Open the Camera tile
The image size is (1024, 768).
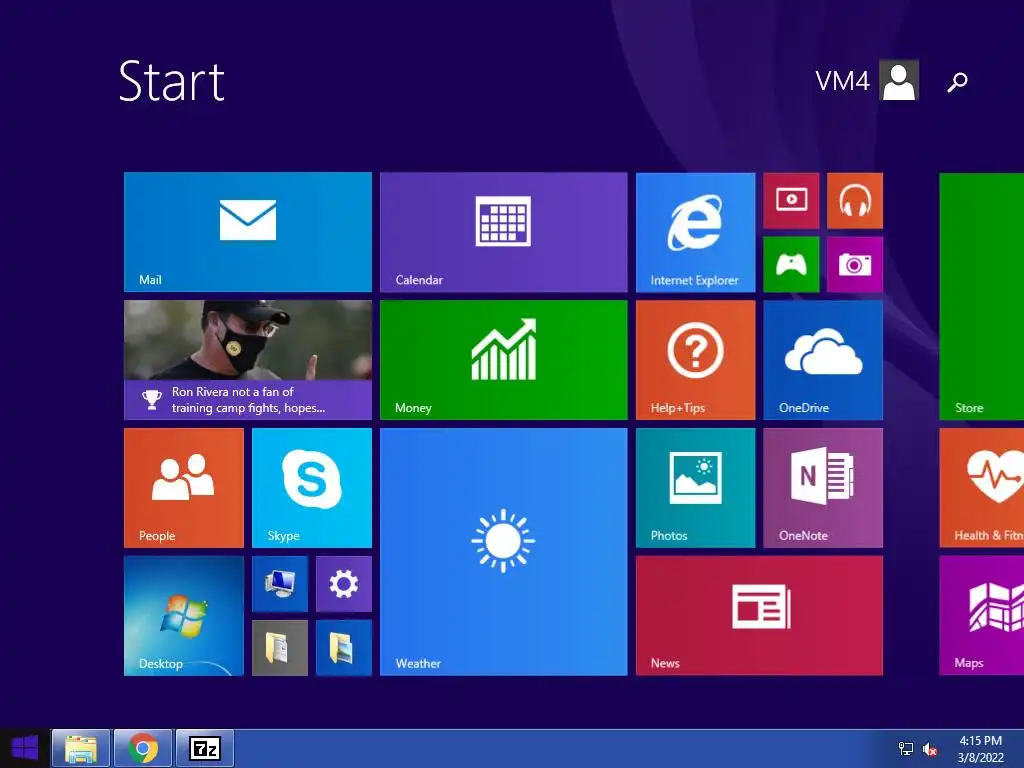pyautogui.click(x=855, y=264)
